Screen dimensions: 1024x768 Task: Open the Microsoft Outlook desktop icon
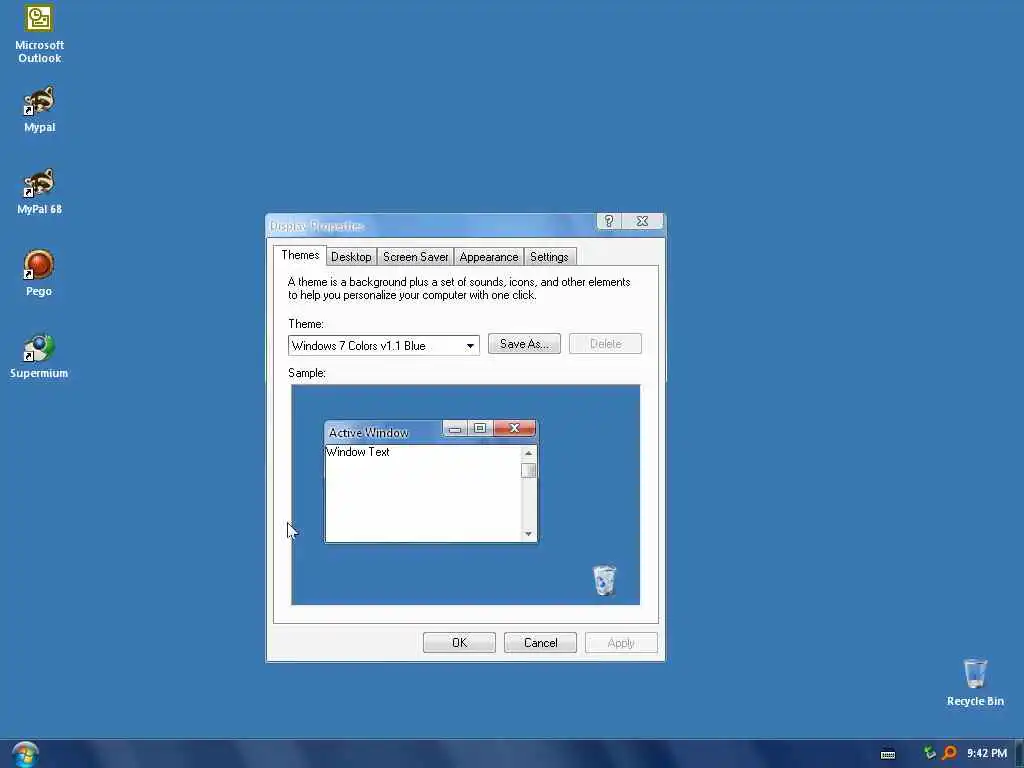coord(39,33)
